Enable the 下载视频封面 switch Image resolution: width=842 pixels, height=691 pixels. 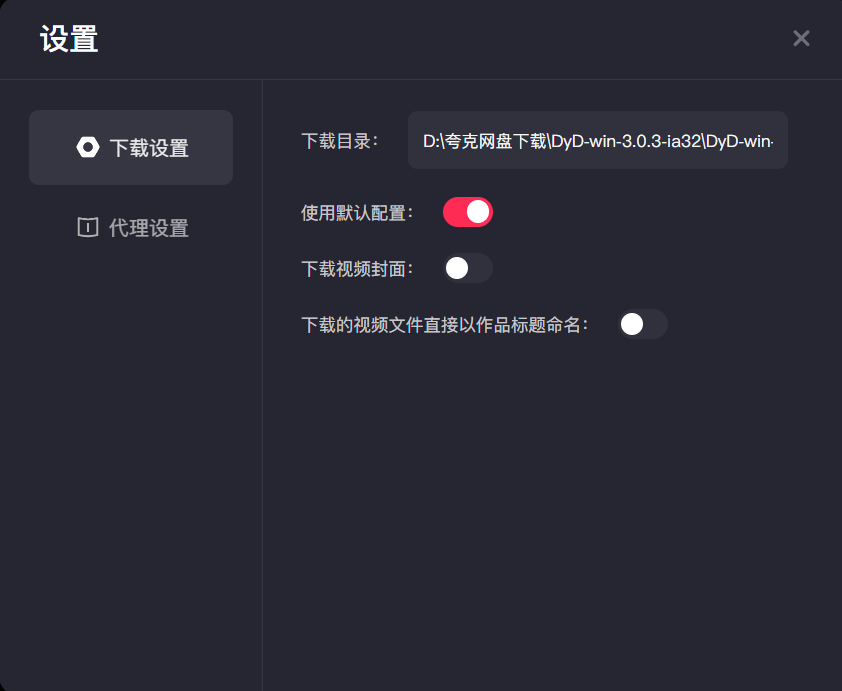click(x=467, y=268)
